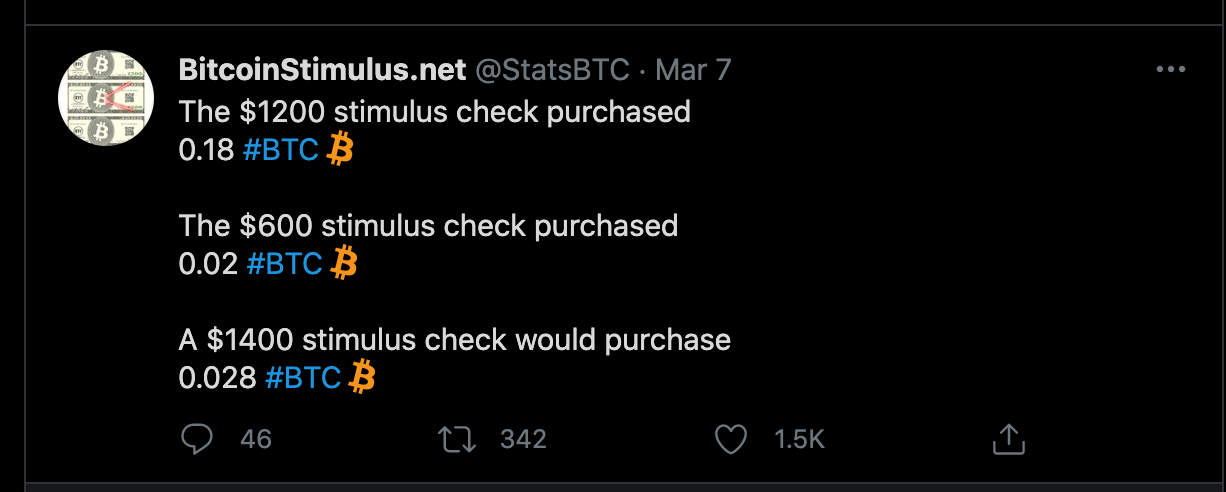The width and height of the screenshot is (1226, 492).
Task: Click the Bitcoin emoji beside 0.18 #BTC
Action: [x=341, y=150]
